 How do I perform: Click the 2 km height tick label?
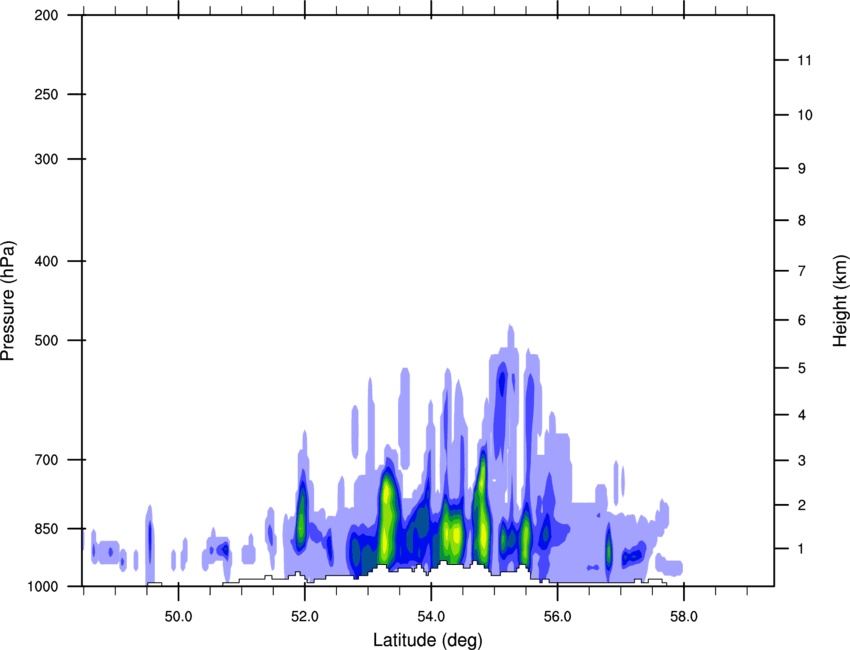pyautogui.click(x=802, y=505)
